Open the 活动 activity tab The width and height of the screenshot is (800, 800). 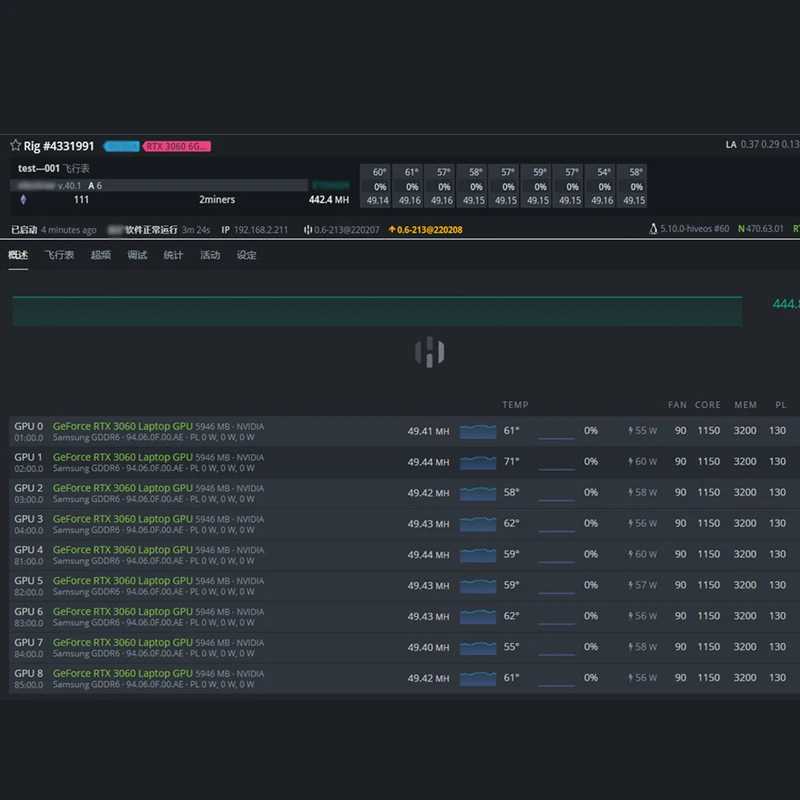click(x=210, y=255)
